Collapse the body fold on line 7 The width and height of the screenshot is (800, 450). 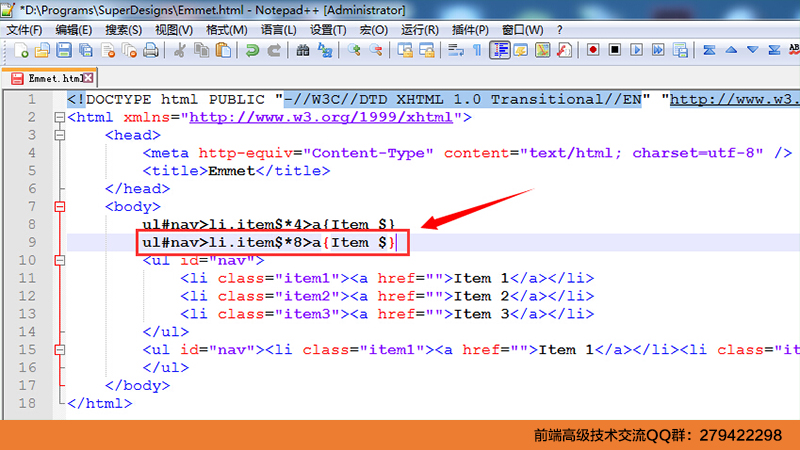click(60, 207)
